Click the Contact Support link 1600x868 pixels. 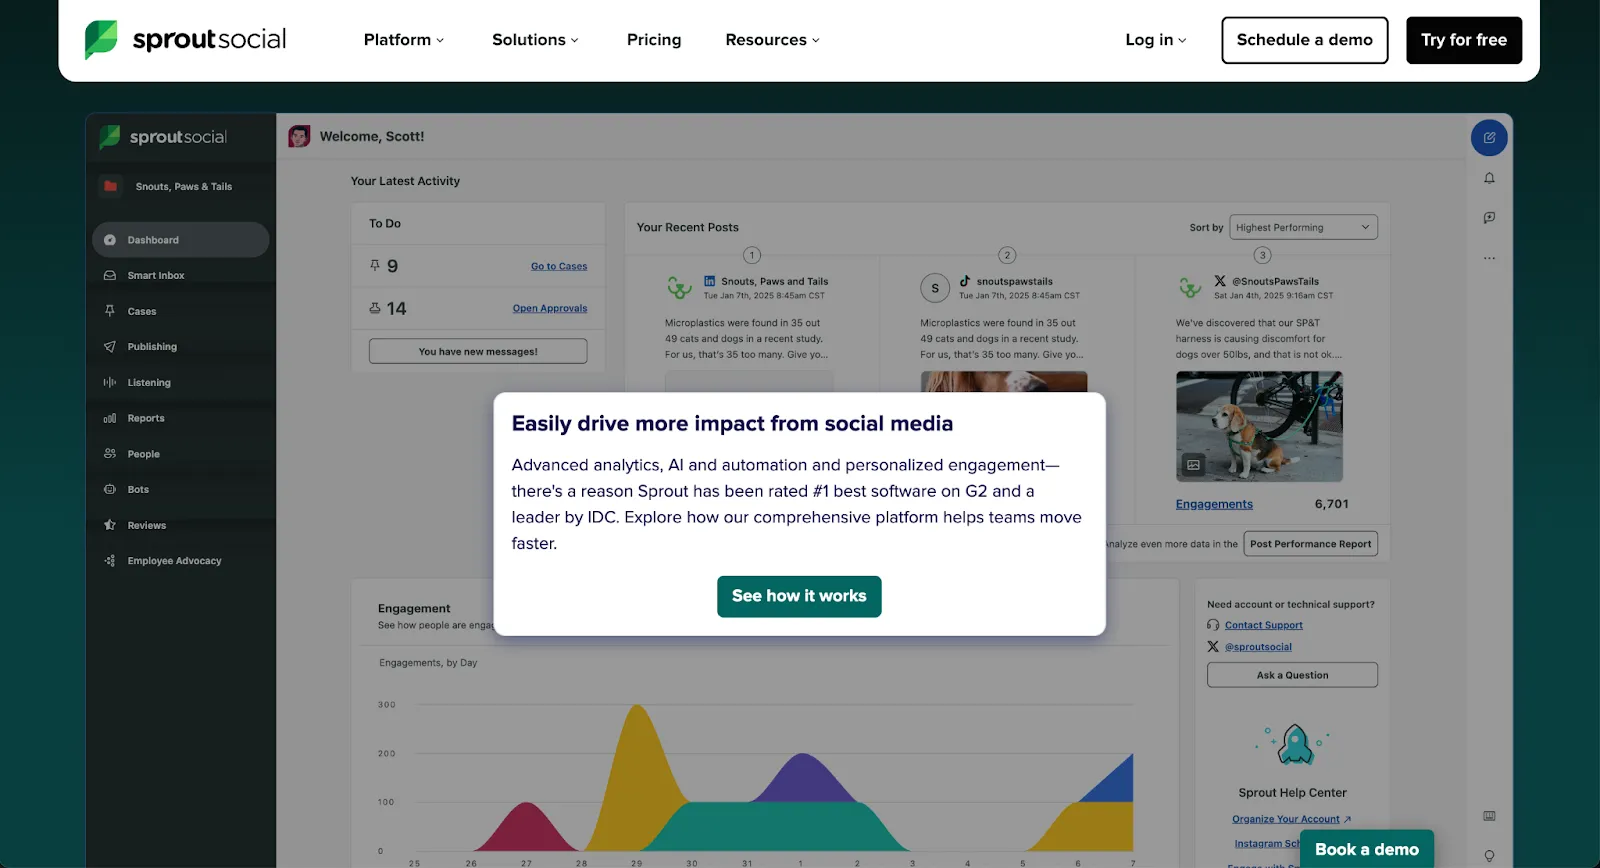pos(1264,625)
